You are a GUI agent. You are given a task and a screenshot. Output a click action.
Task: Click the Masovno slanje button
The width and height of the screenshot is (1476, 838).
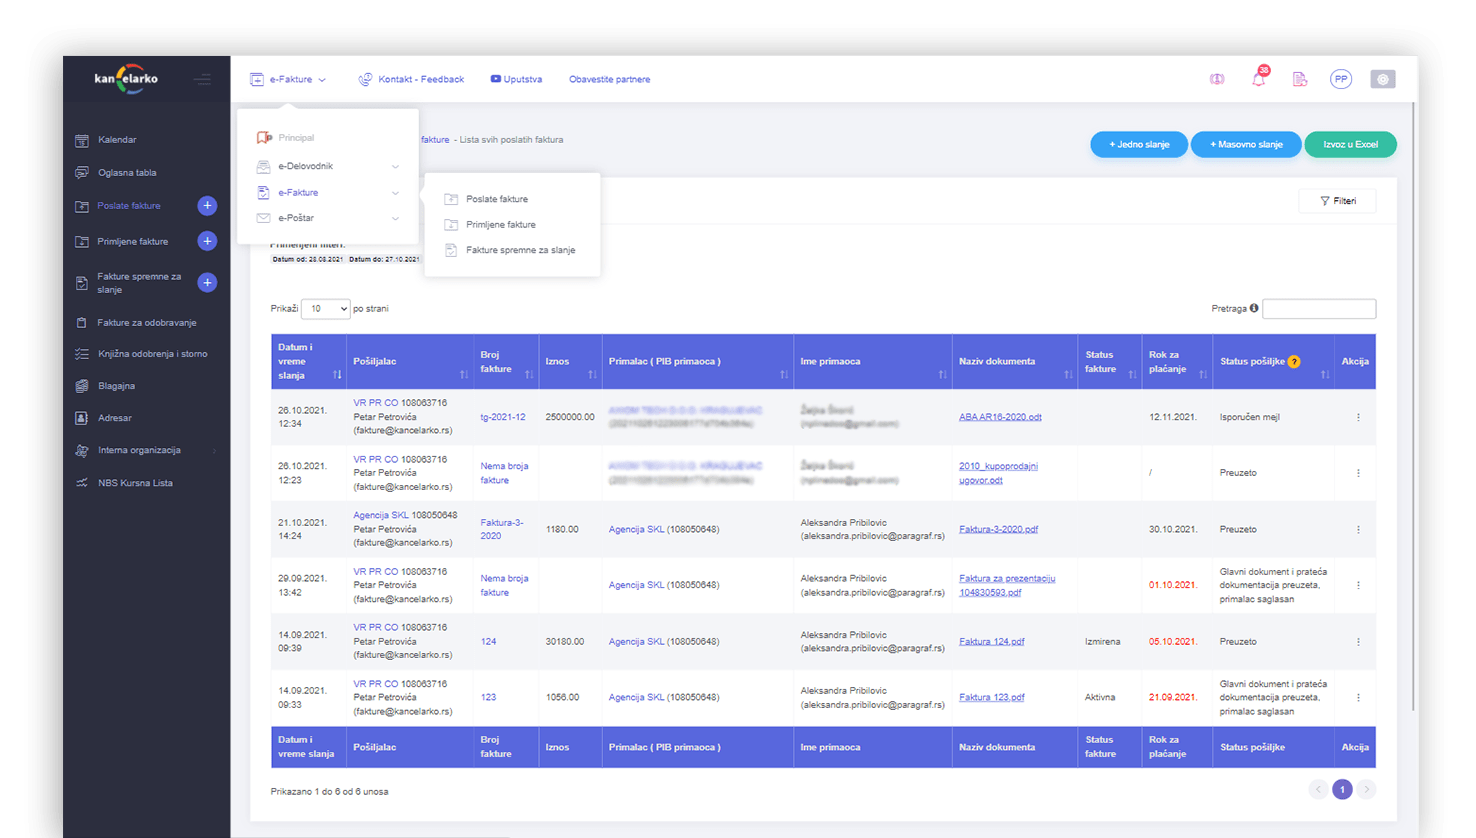pyautogui.click(x=1245, y=145)
